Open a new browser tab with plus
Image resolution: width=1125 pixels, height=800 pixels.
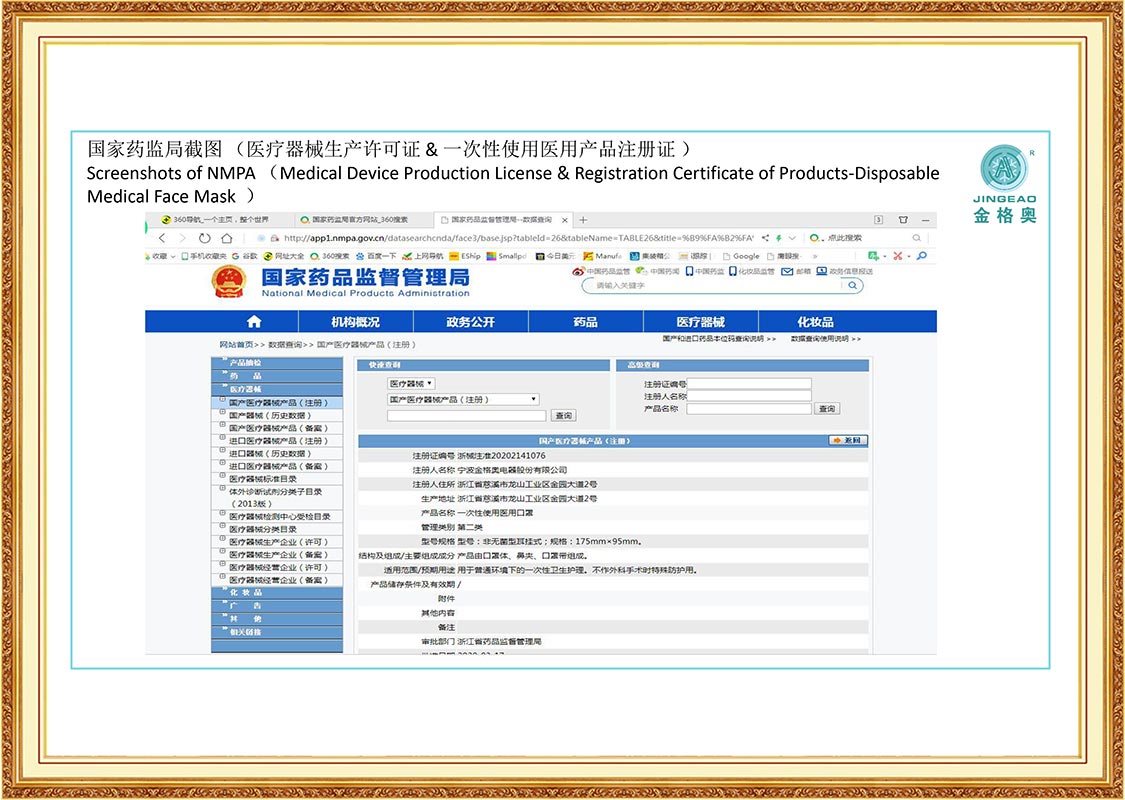point(583,220)
